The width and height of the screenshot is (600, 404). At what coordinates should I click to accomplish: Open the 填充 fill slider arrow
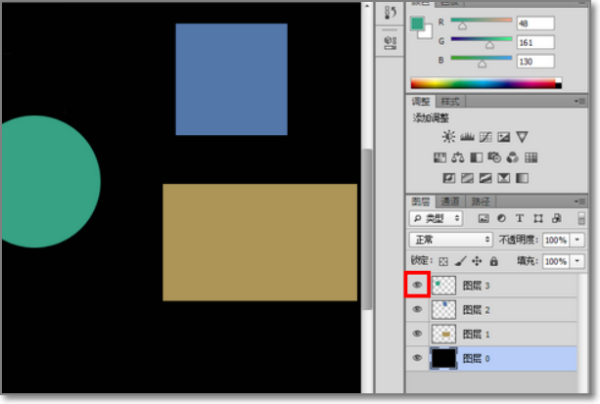point(577,261)
